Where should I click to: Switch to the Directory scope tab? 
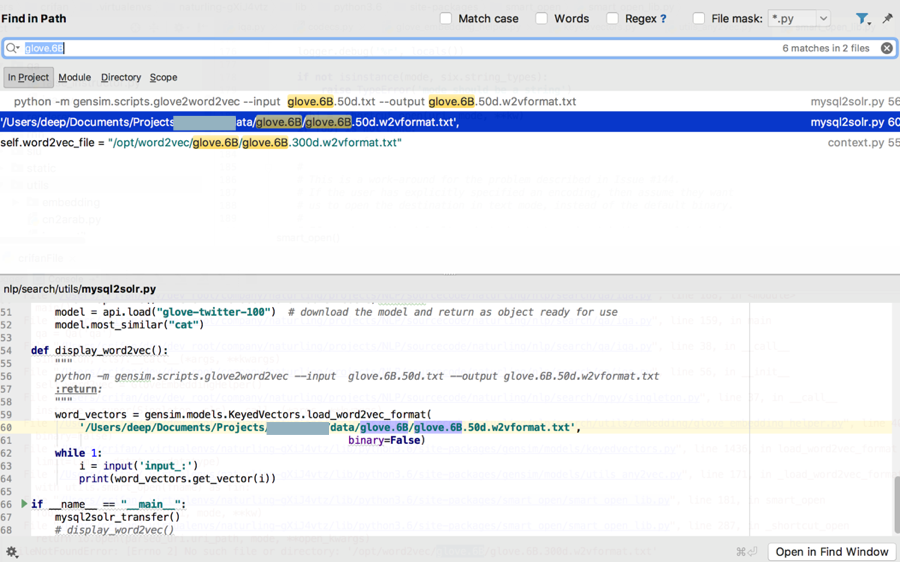[x=121, y=77]
